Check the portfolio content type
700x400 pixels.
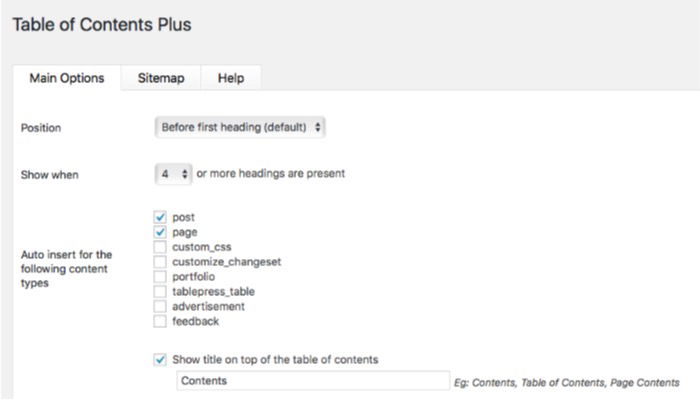tap(160, 276)
